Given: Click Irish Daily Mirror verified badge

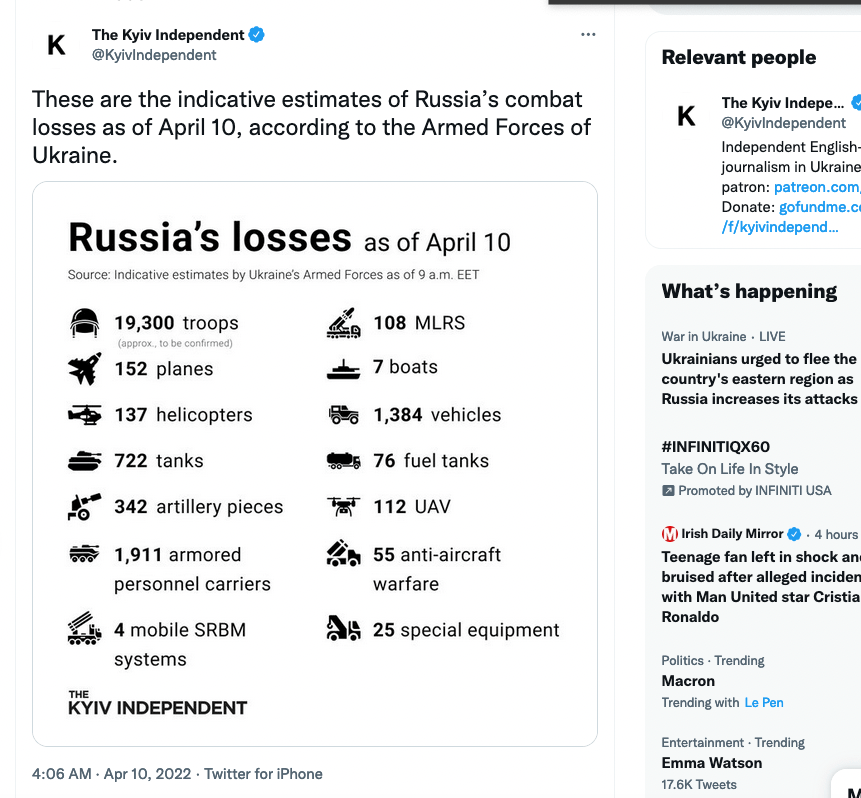Looking at the screenshot, I should point(795,534).
